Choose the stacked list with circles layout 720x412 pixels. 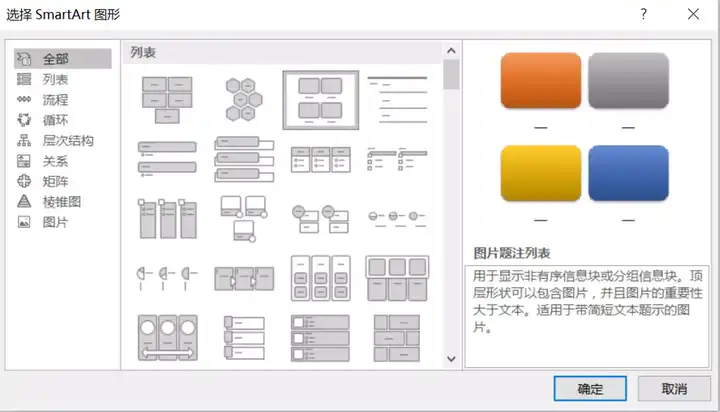pos(321,219)
